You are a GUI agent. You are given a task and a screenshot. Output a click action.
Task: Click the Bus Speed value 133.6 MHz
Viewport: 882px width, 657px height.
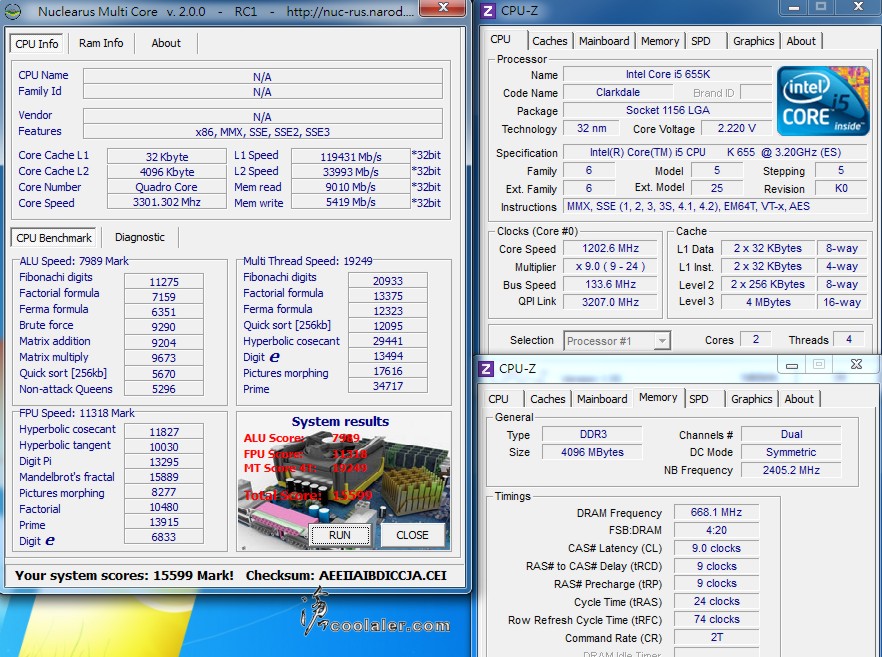pos(610,284)
